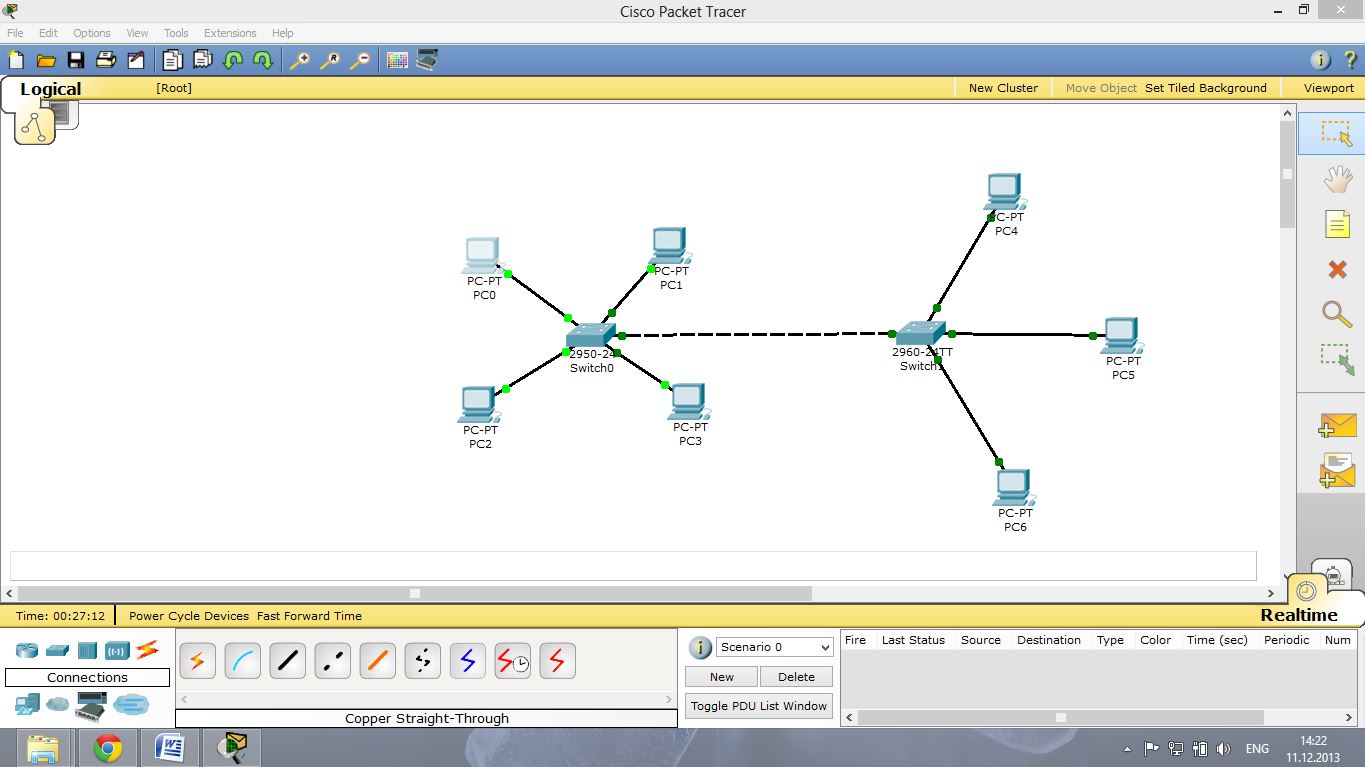Screen dimensions: 1365x767
Task: Undo last action
Action: click(x=233, y=60)
